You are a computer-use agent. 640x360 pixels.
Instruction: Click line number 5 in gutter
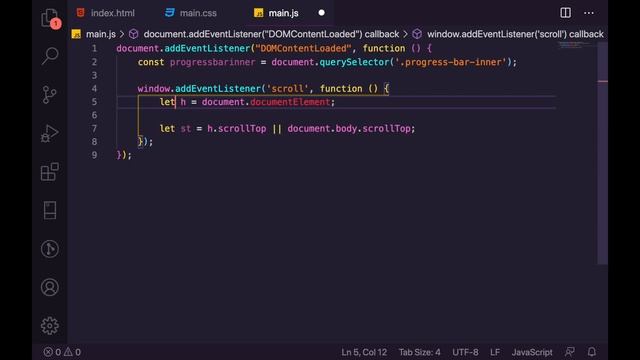(94, 102)
